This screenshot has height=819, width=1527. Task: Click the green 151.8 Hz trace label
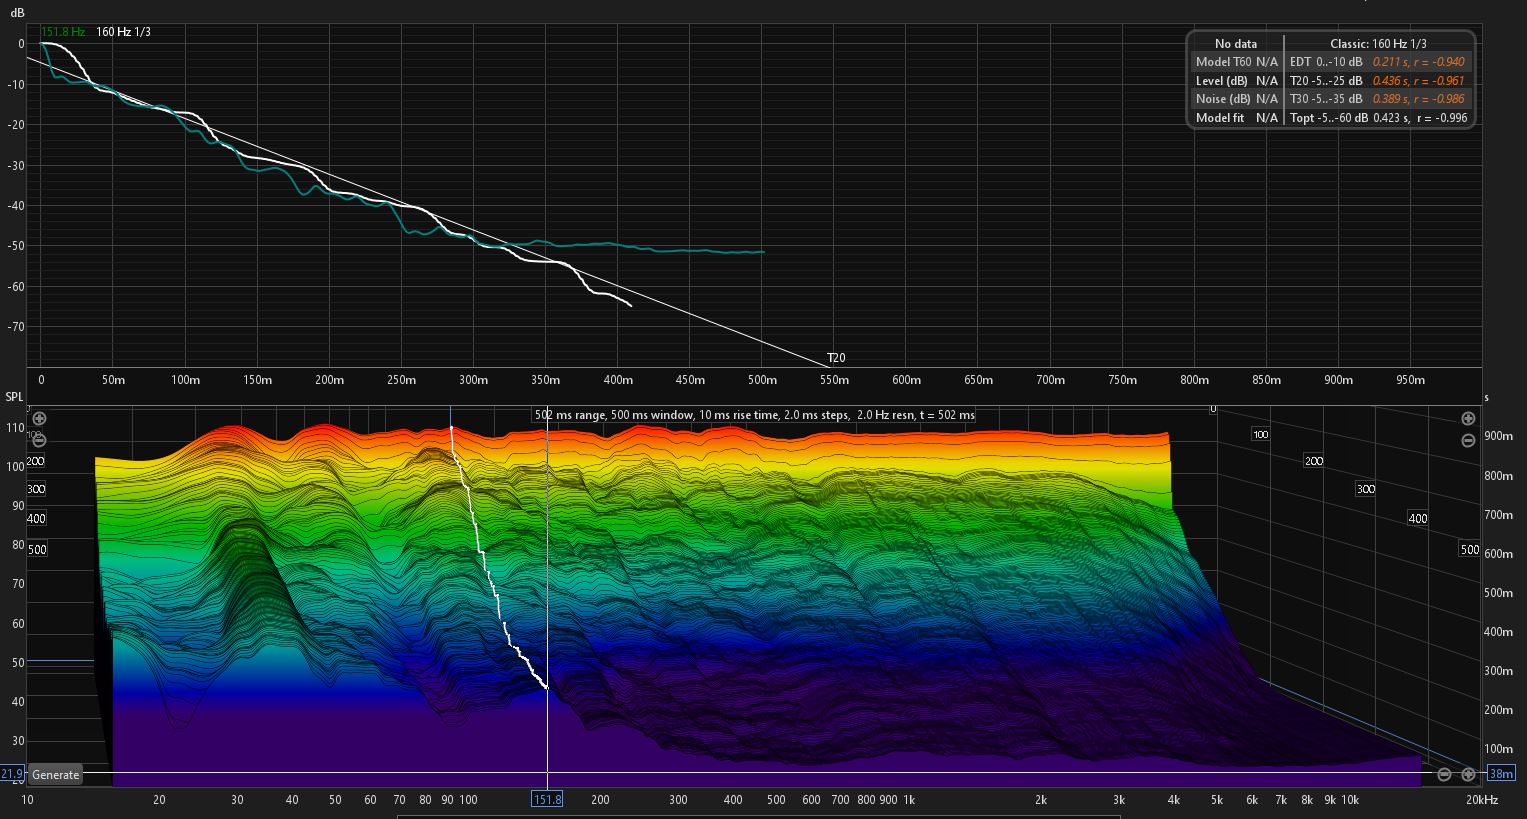(x=63, y=32)
